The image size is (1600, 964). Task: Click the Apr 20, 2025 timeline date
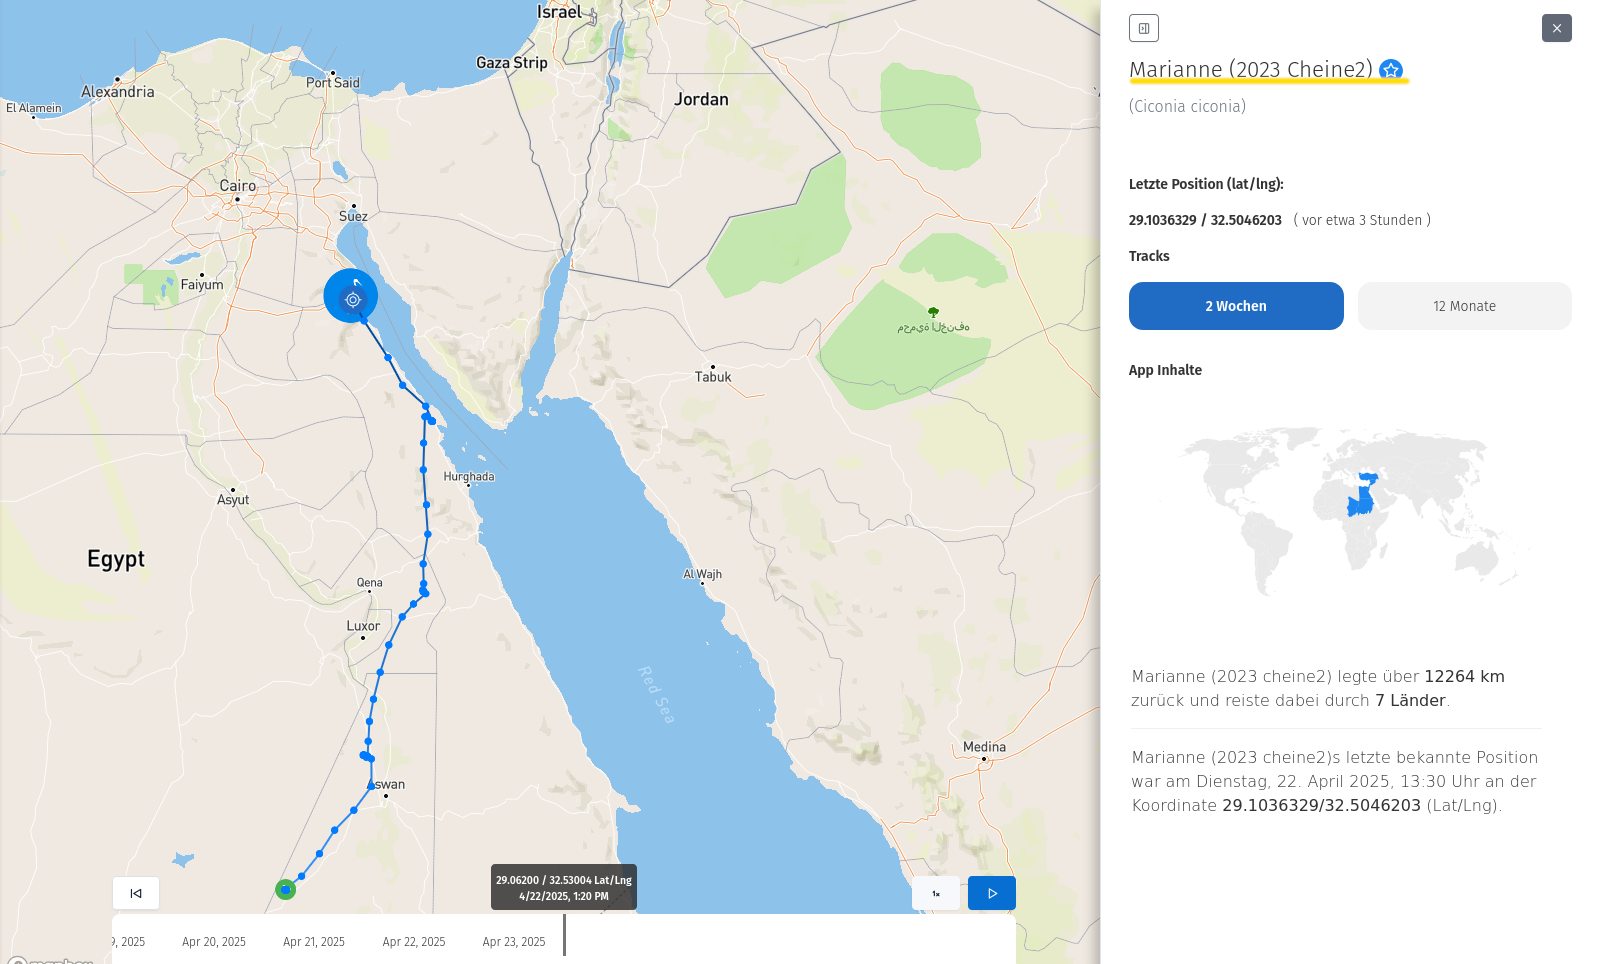(x=214, y=942)
